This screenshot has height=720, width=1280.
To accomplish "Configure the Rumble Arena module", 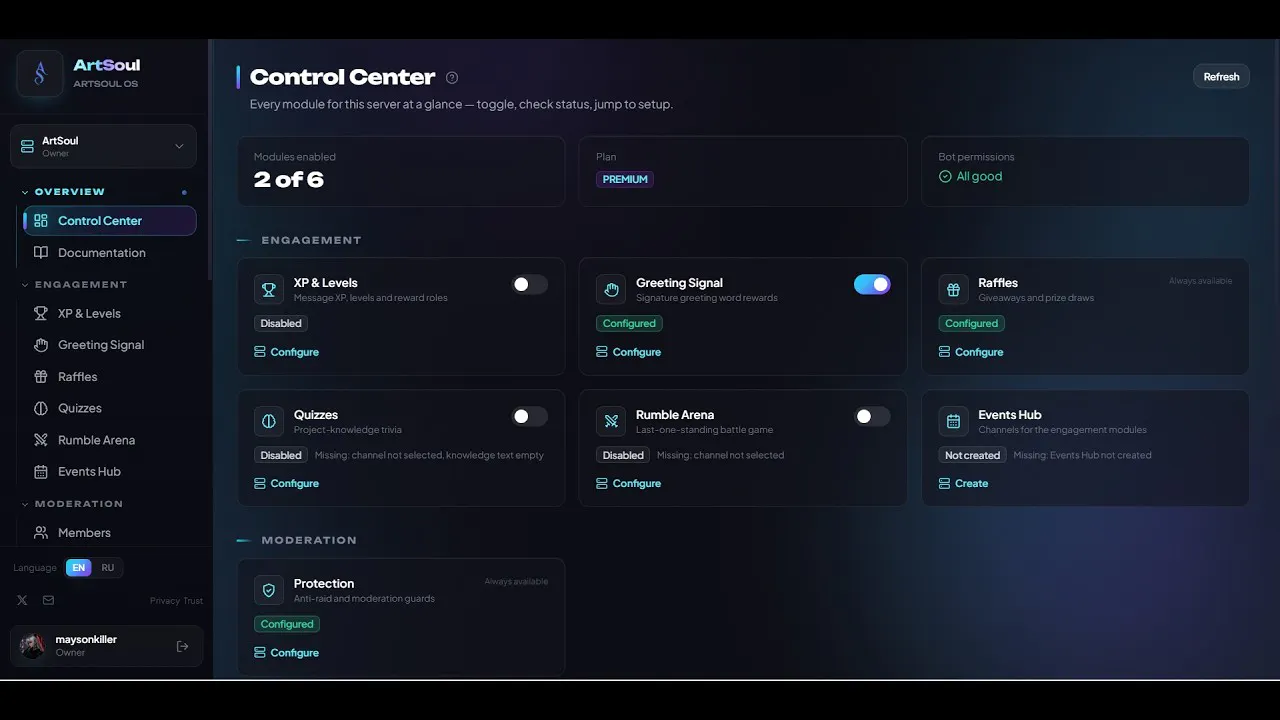I will [x=628, y=483].
